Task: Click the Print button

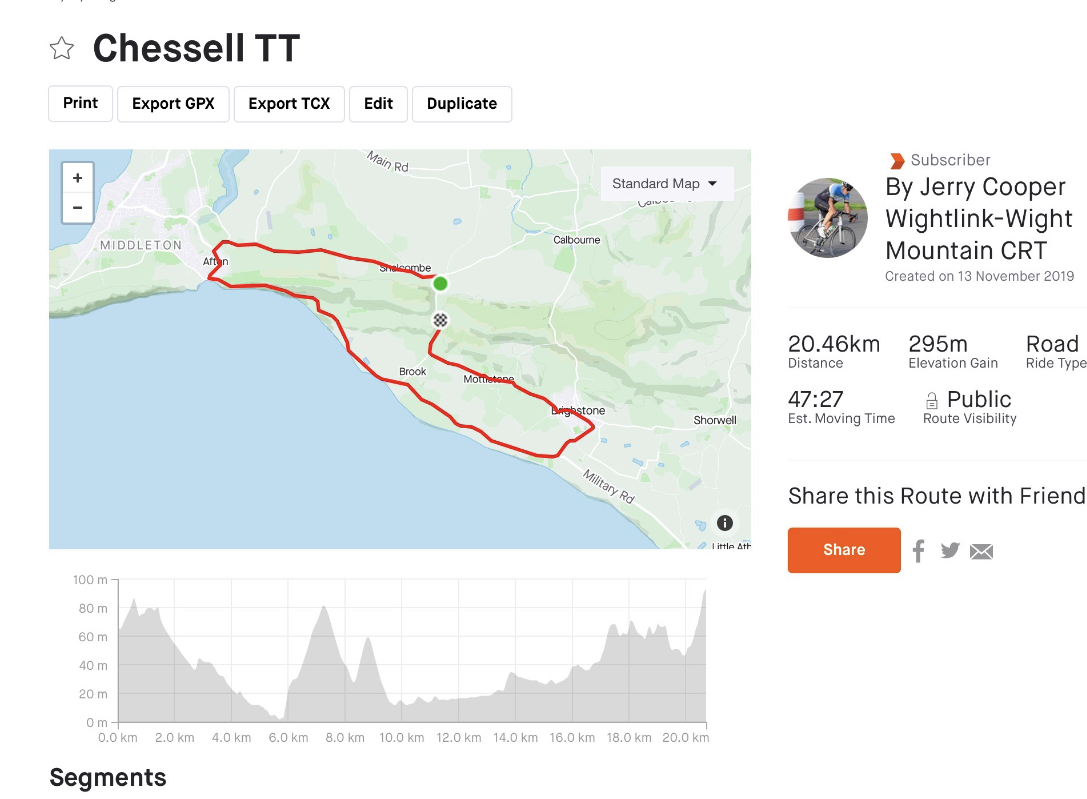Action: coord(80,104)
